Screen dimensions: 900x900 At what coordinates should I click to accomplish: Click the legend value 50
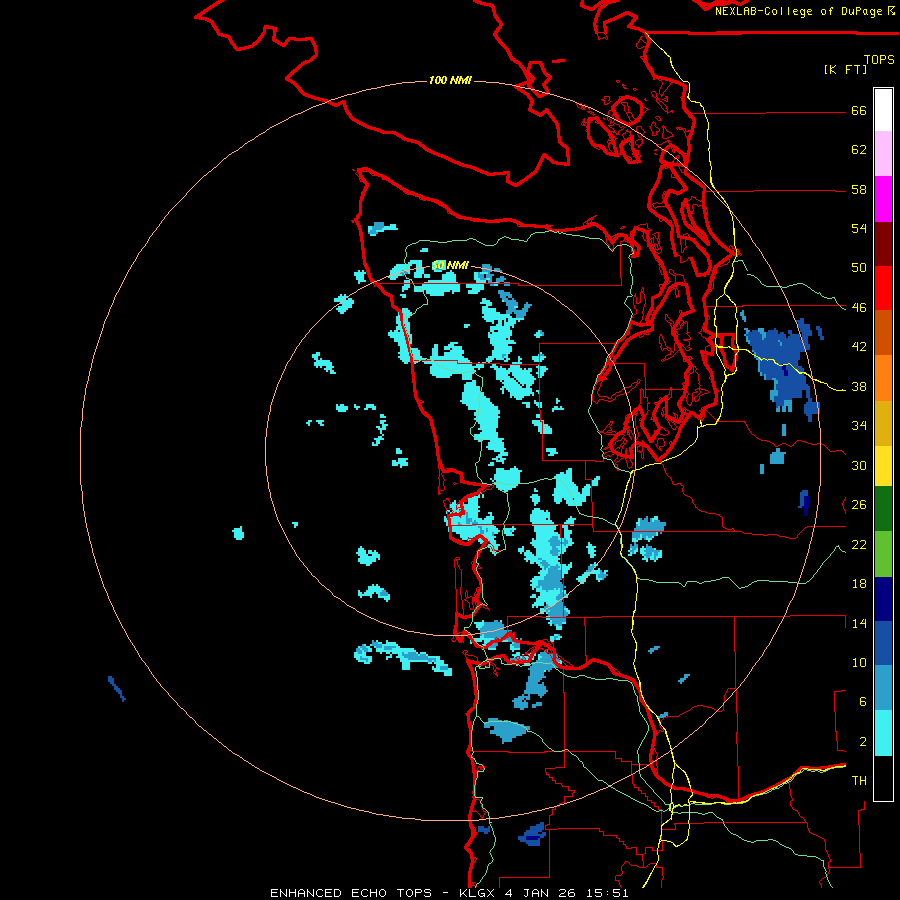[859, 268]
